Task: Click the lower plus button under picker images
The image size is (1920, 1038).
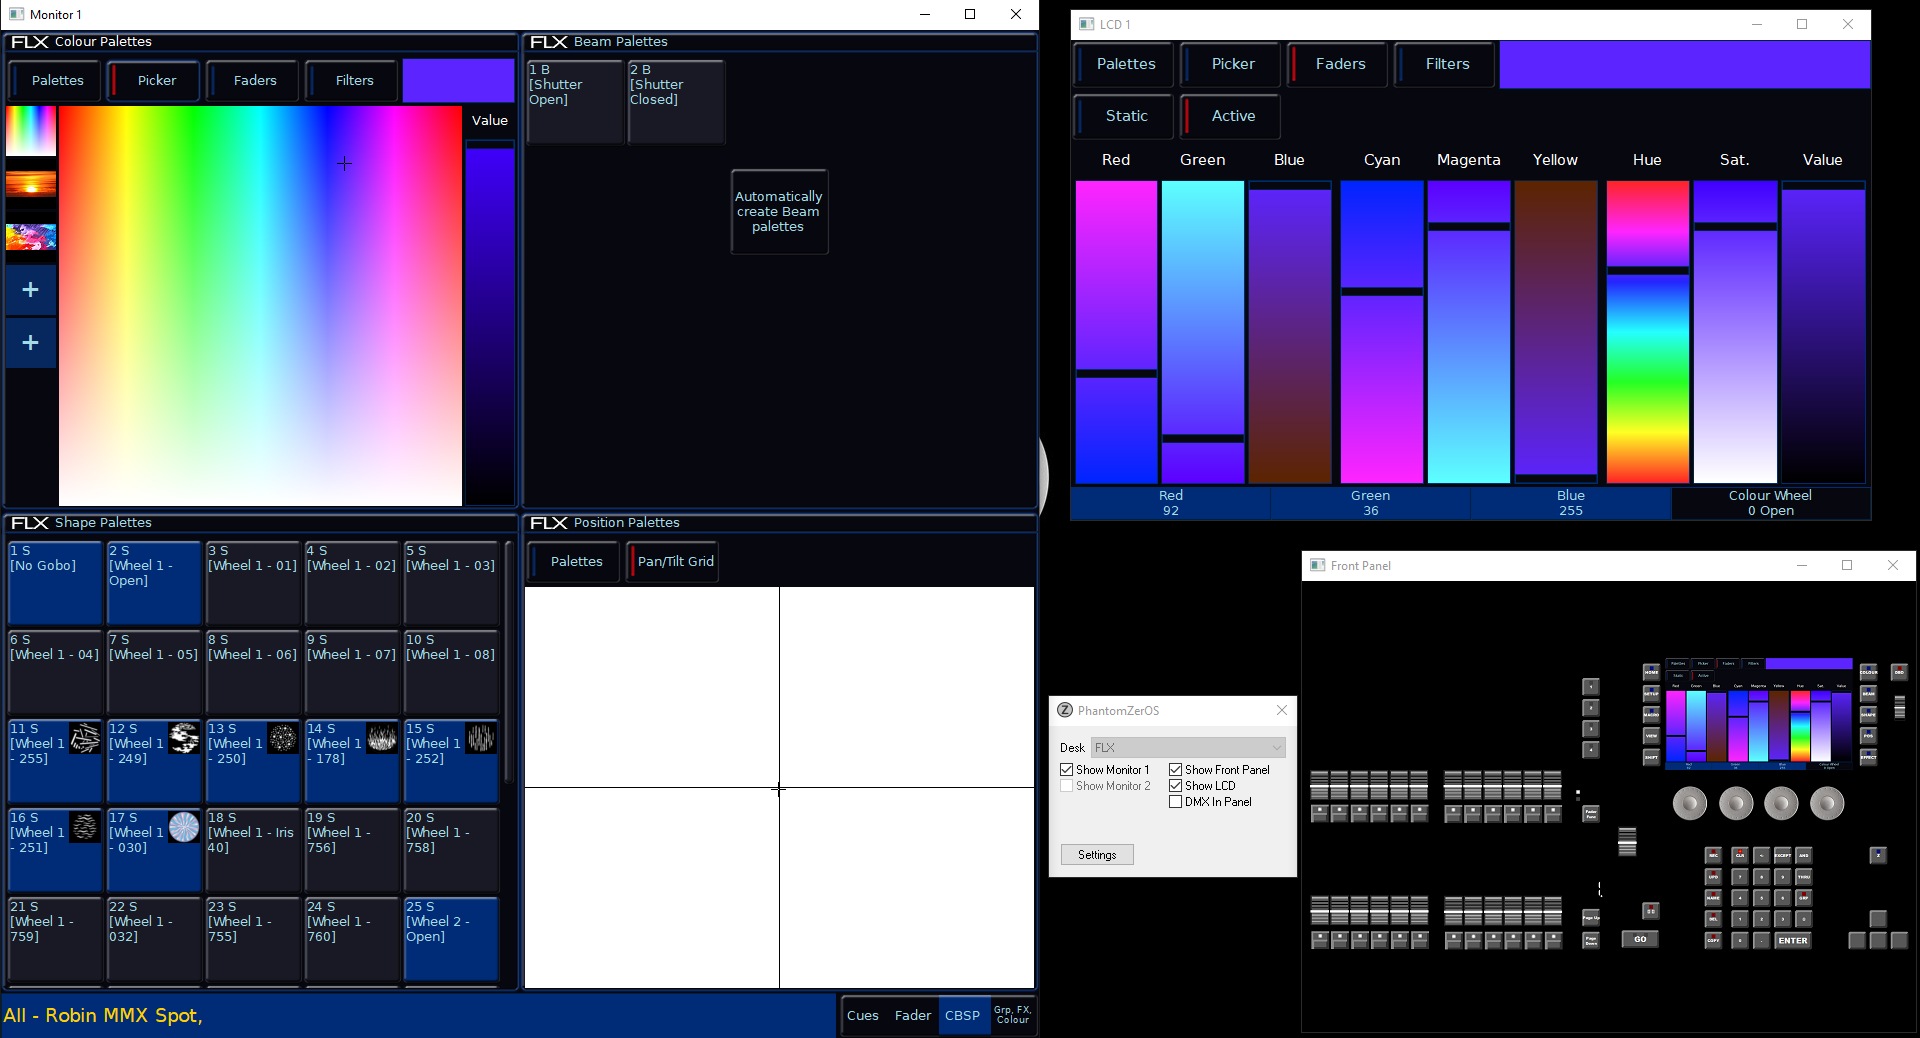Action: (31, 343)
